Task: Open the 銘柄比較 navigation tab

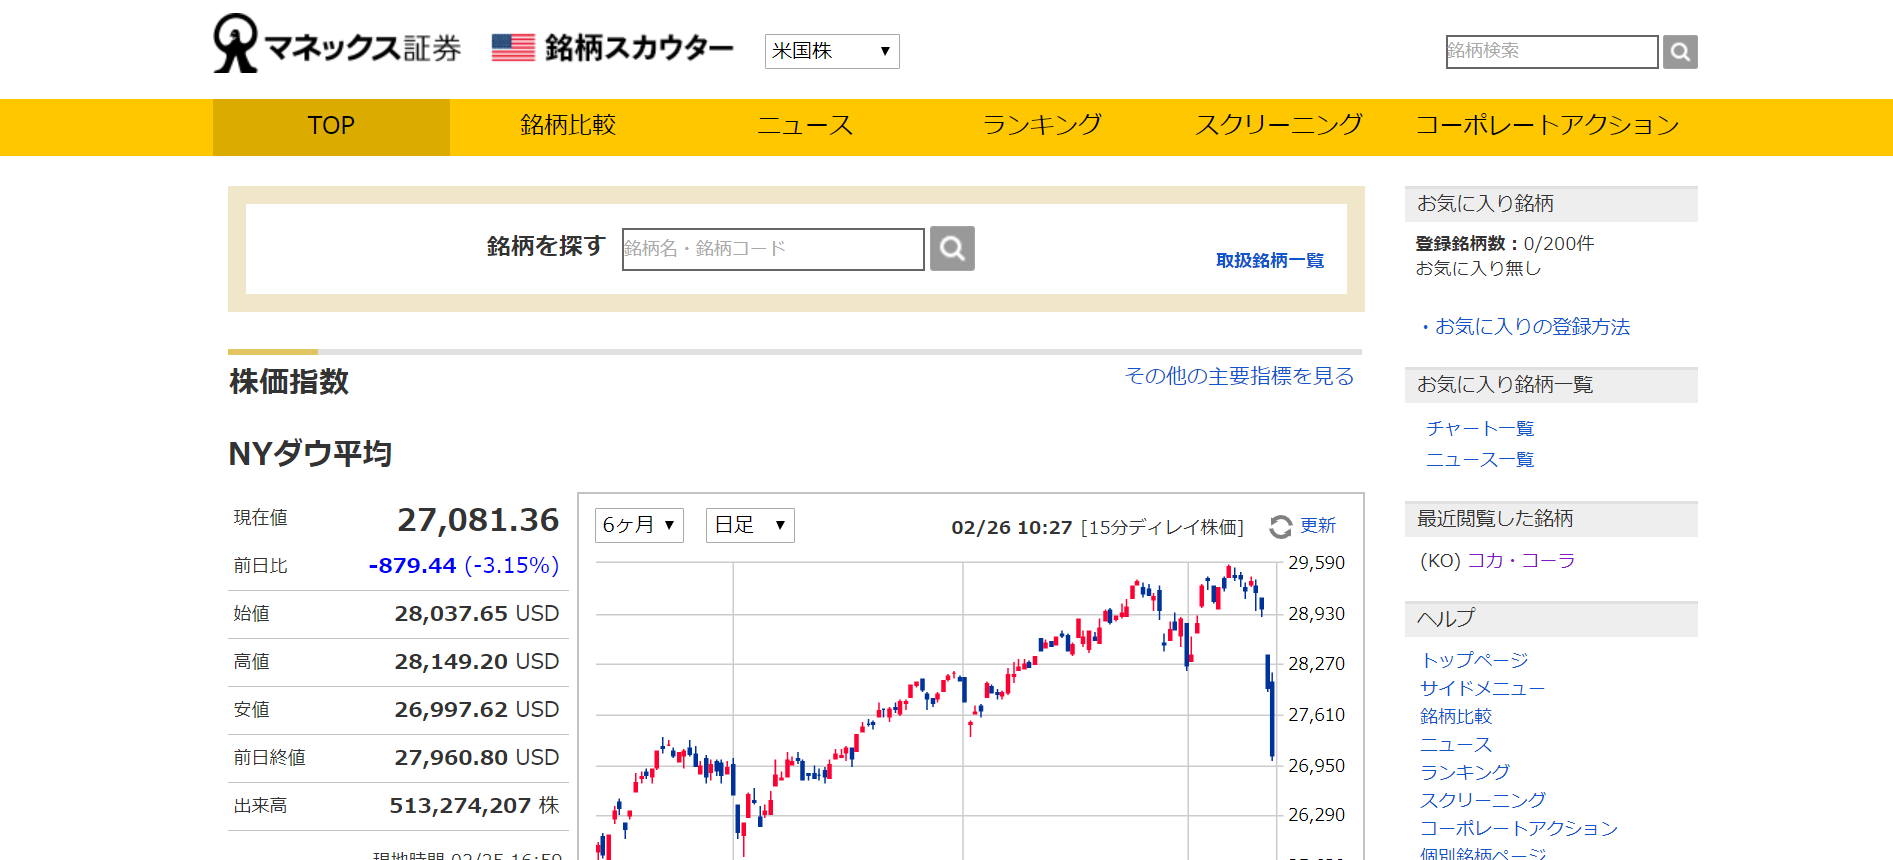Action: (568, 126)
